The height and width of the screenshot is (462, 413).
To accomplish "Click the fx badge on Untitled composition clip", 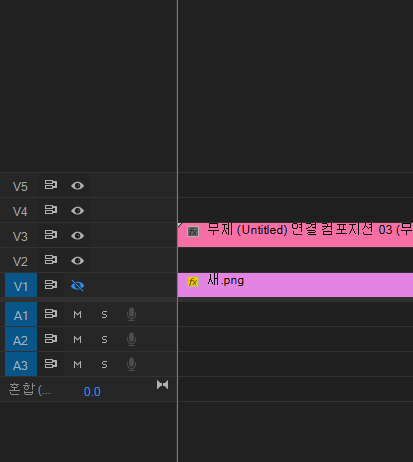I will (193, 231).
